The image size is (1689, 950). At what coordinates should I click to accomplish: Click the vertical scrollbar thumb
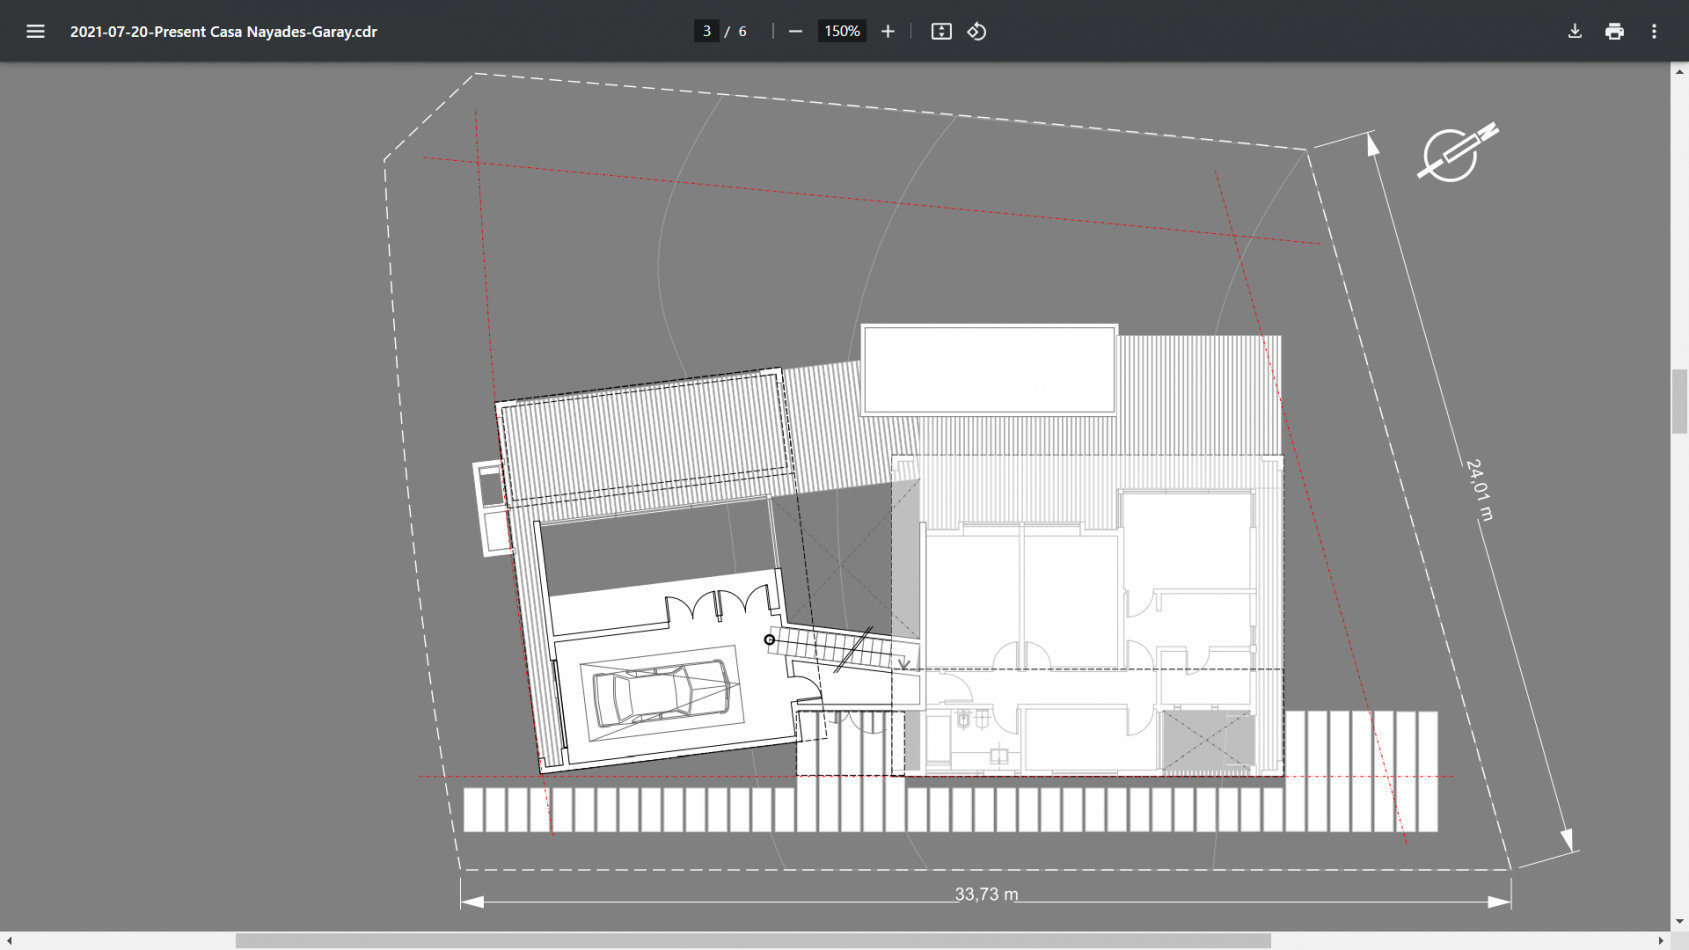1679,401
